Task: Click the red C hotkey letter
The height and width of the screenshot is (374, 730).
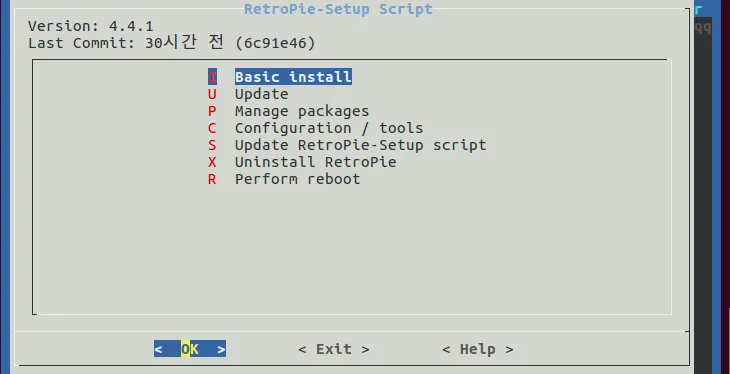Action: tap(212, 128)
